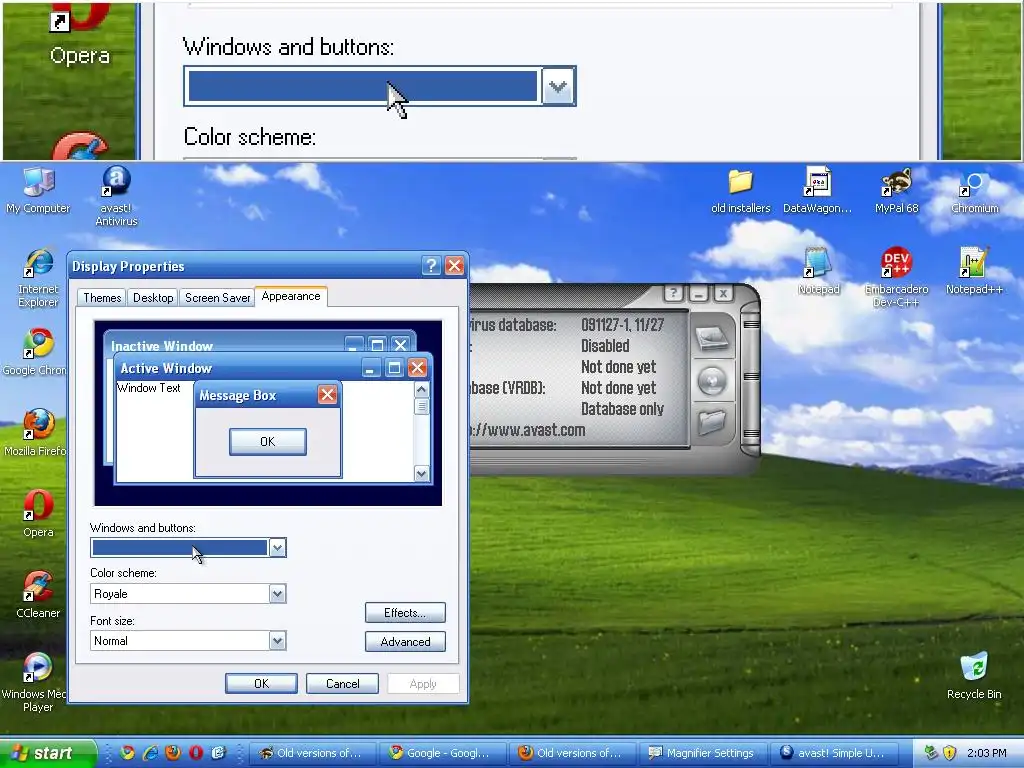Switch to Google - Googl... taskbar button
Screen dimensions: 1024x768
pos(443,753)
